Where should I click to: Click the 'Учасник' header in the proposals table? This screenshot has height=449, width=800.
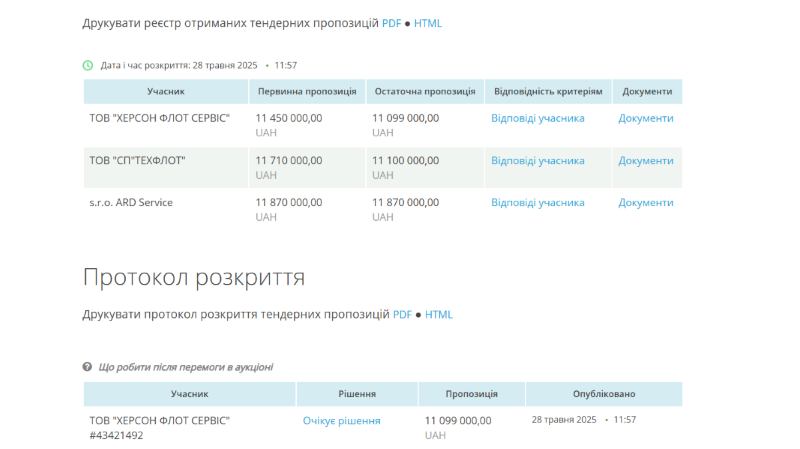tap(166, 91)
